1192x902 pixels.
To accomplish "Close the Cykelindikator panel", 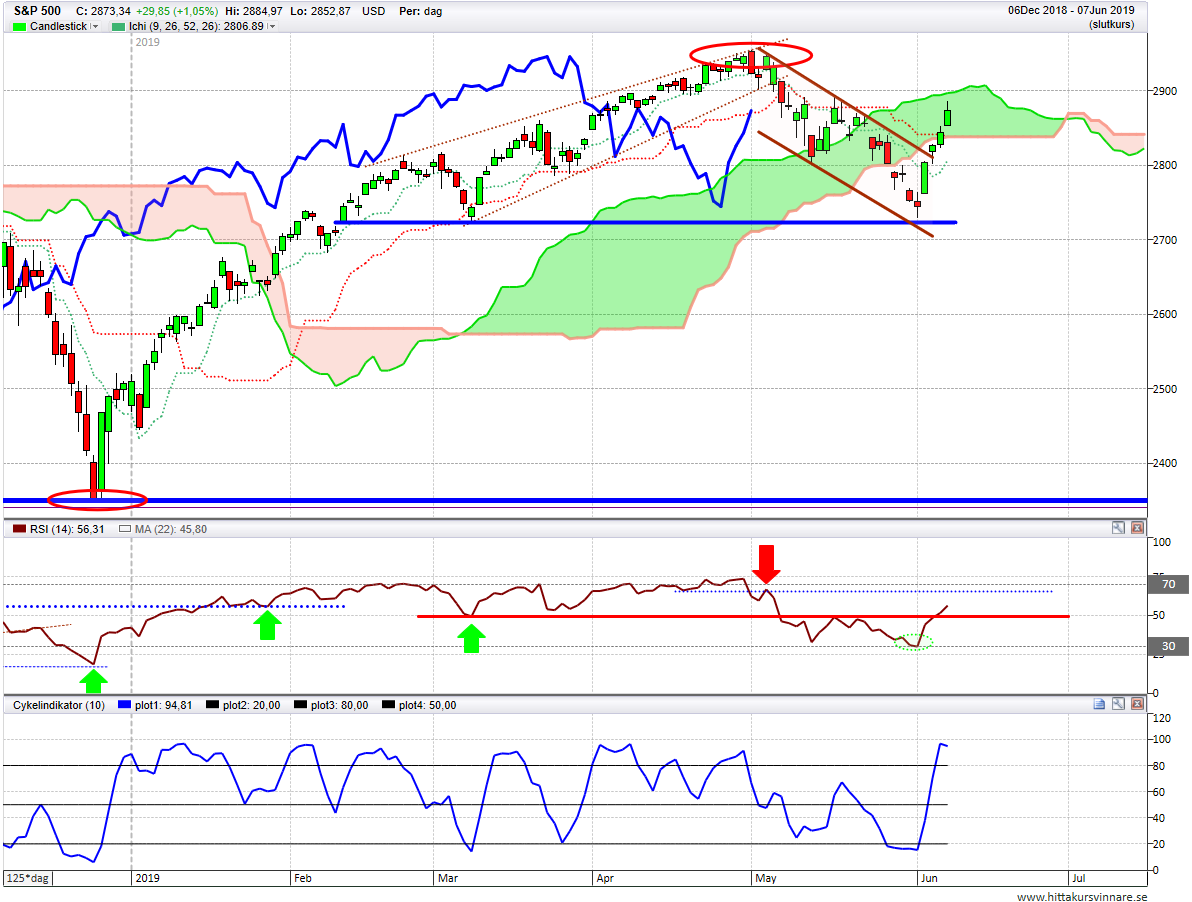I will [1137, 704].
